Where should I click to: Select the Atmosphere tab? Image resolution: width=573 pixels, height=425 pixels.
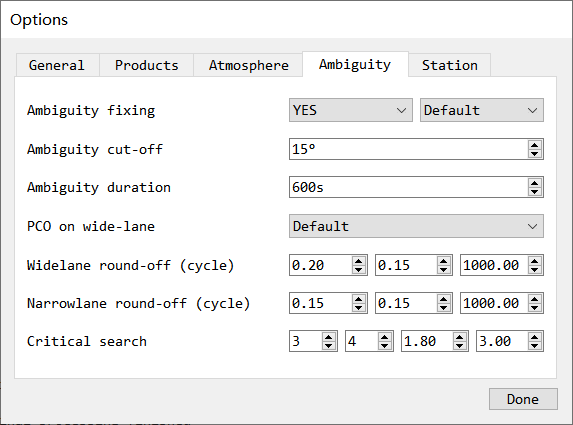[x=248, y=65]
